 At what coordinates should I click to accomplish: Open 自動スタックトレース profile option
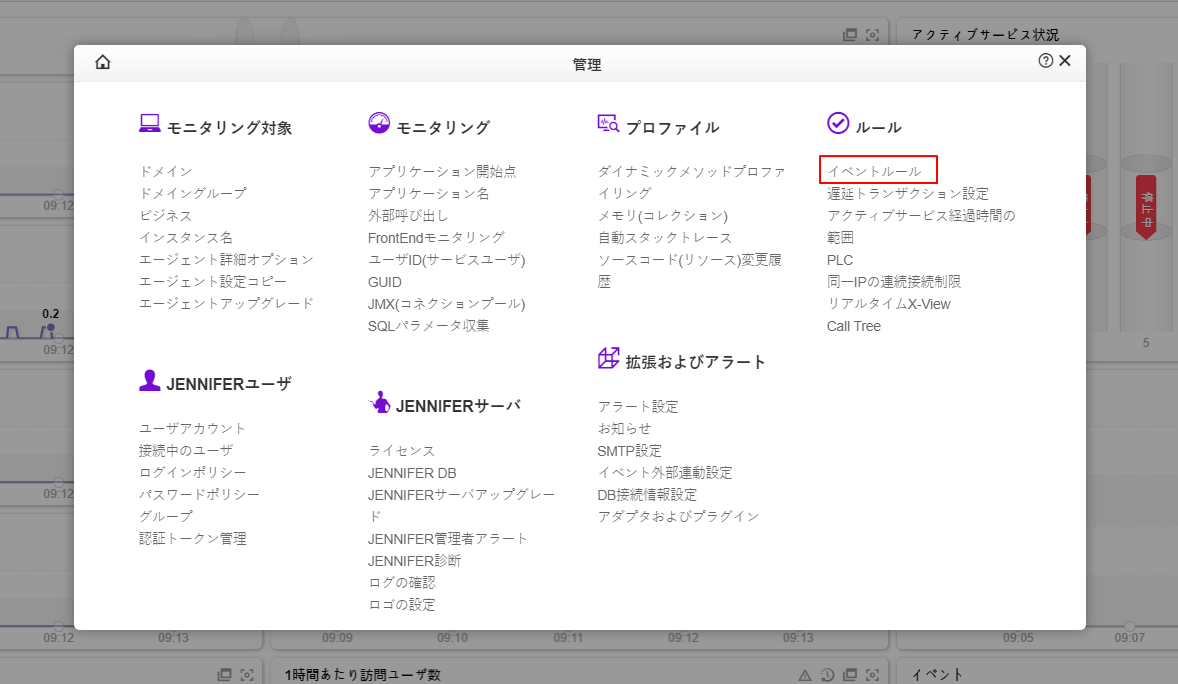pyautogui.click(x=664, y=237)
